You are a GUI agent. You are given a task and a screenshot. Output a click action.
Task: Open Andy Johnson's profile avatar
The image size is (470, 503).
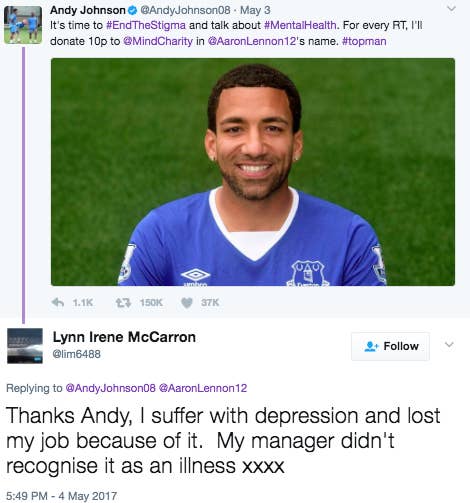pyautogui.click(x=23, y=25)
